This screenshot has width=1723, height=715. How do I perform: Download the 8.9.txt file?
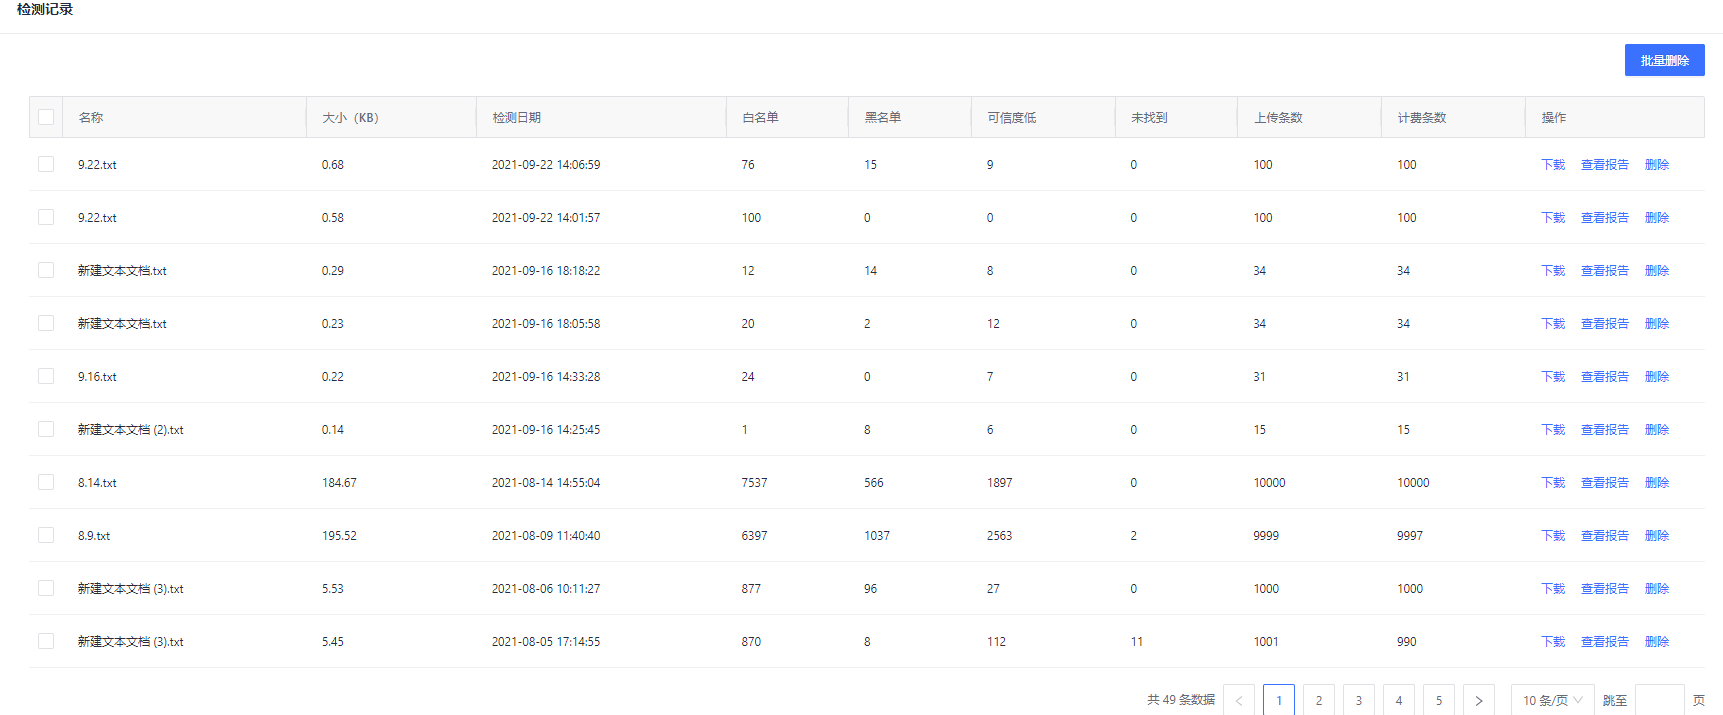(x=1553, y=536)
